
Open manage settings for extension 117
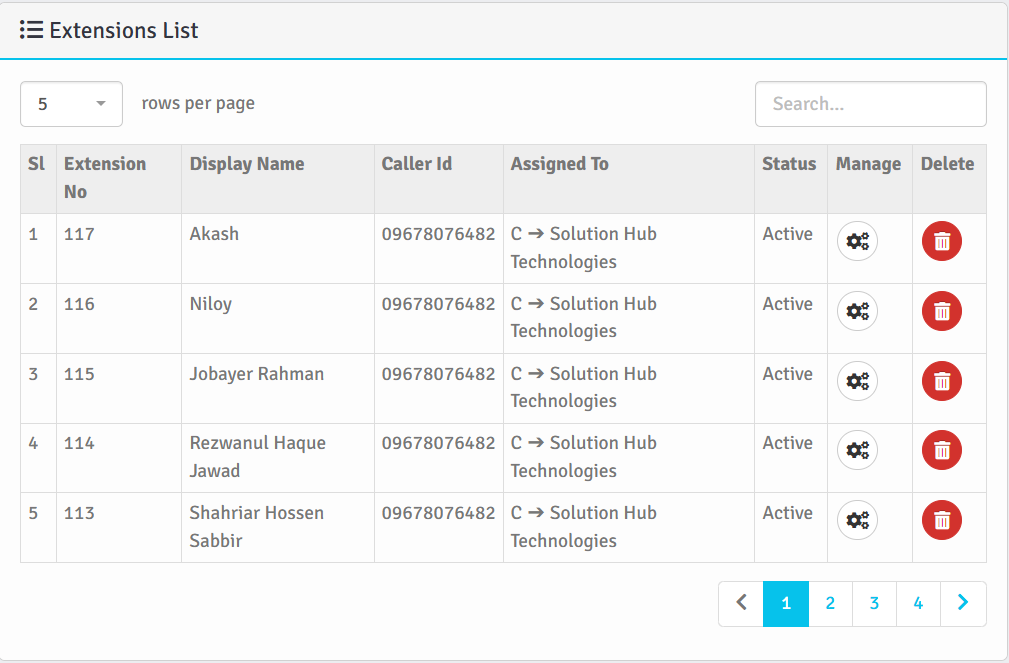click(857, 241)
